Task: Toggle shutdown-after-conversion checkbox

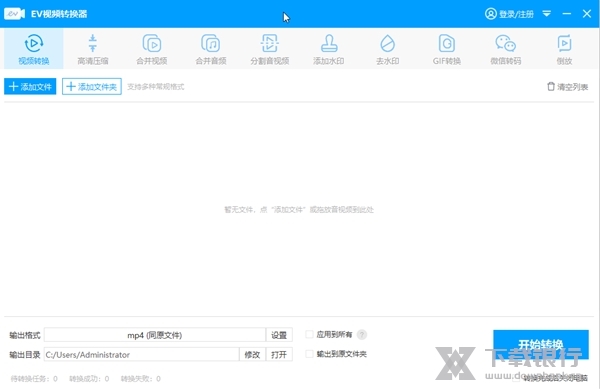Action: pos(516,378)
